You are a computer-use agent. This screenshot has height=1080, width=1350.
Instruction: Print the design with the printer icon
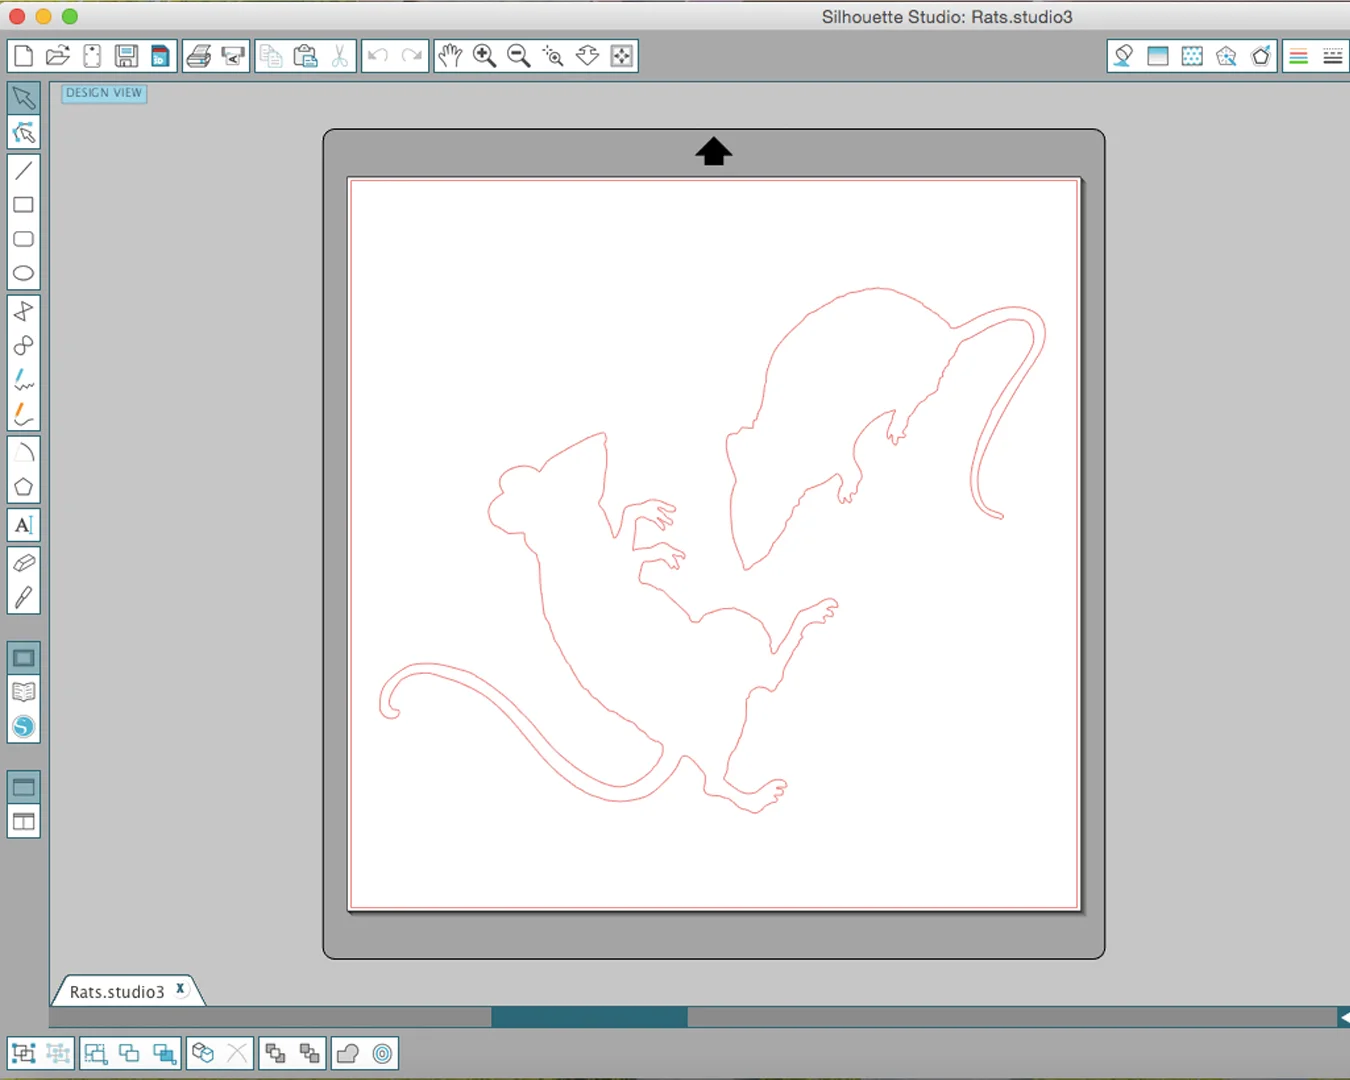click(199, 56)
